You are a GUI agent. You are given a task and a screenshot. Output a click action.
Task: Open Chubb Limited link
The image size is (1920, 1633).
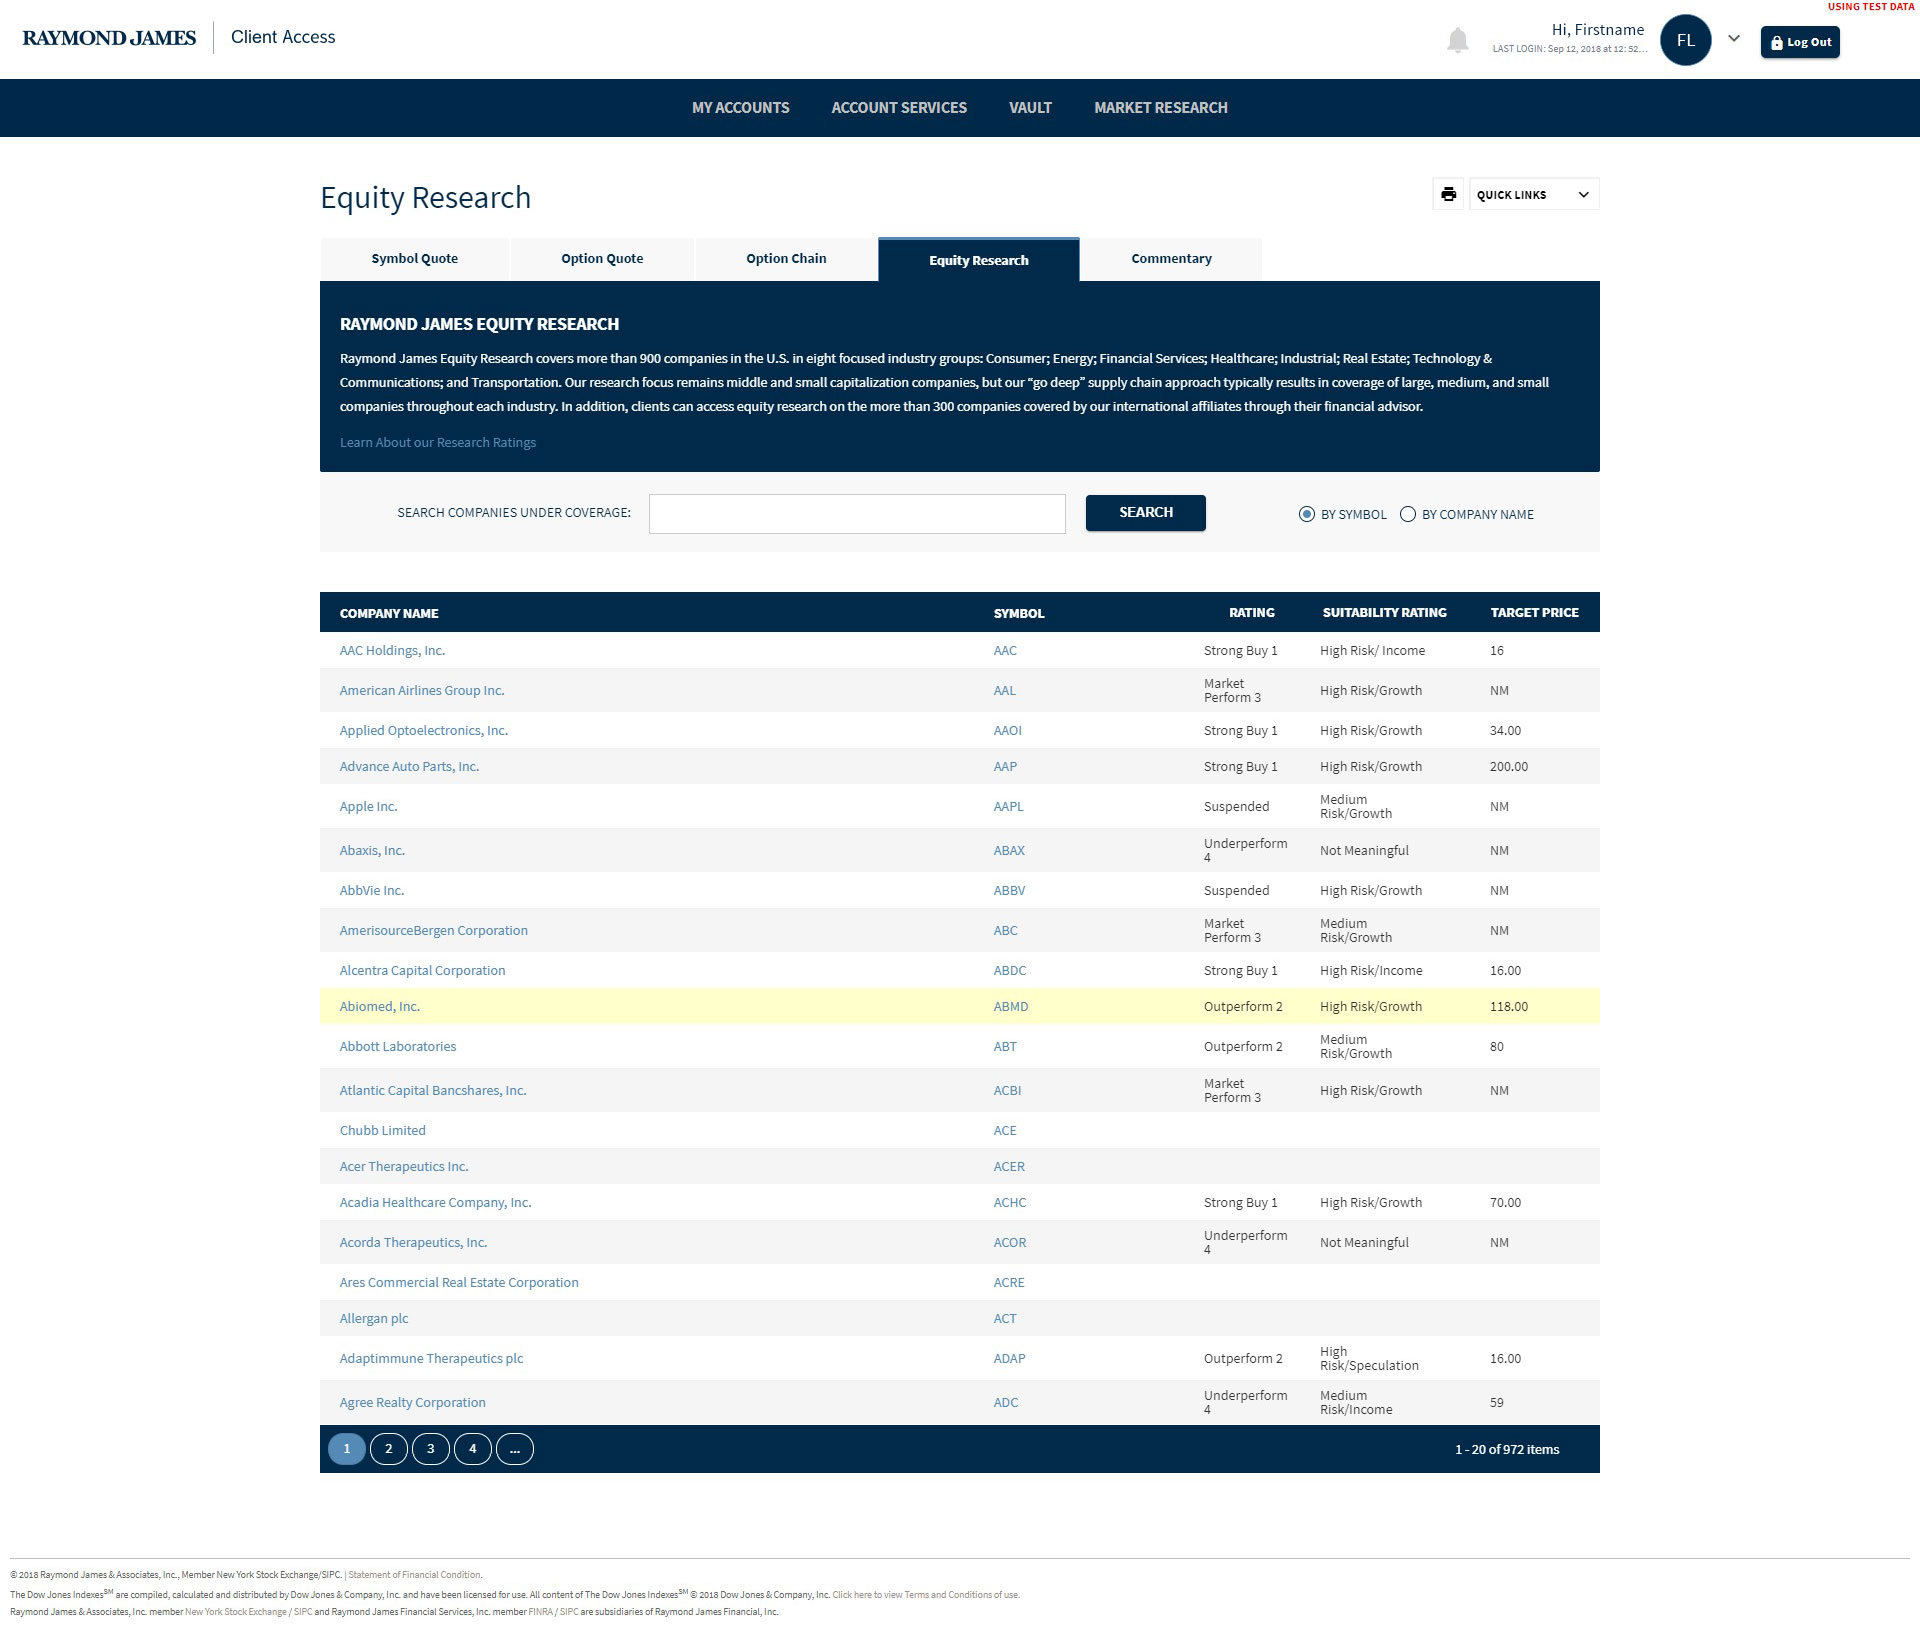click(x=382, y=1130)
